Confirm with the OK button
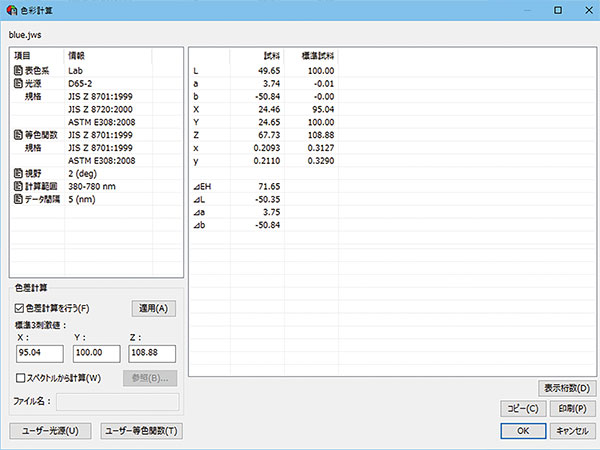 (523, 431)
